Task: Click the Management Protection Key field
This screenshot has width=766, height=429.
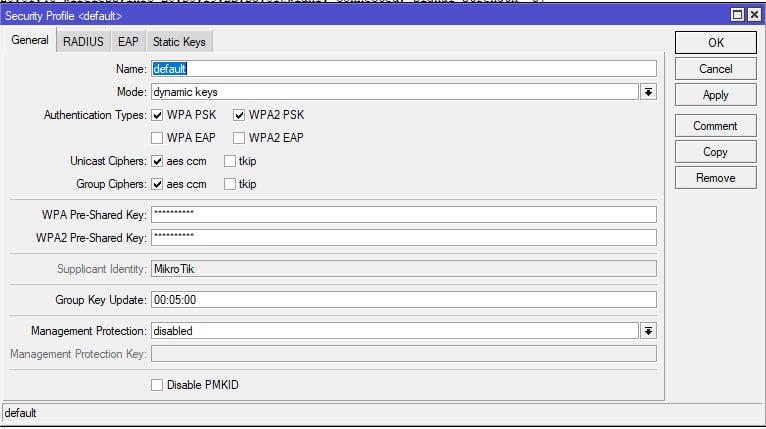Action: 404,354
